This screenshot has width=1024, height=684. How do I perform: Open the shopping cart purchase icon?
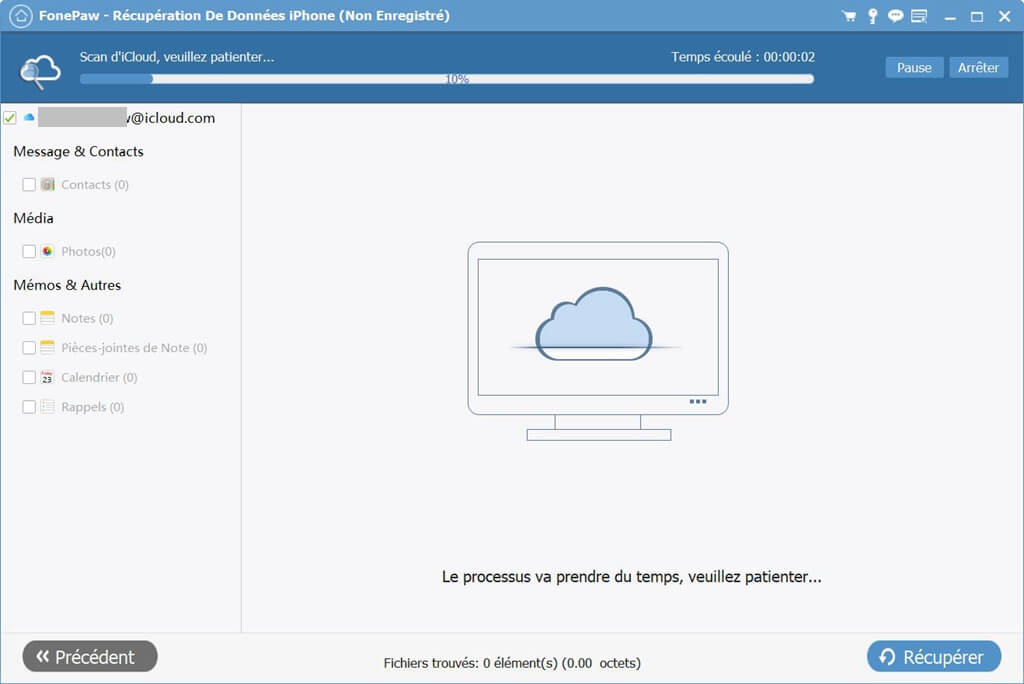849,16
